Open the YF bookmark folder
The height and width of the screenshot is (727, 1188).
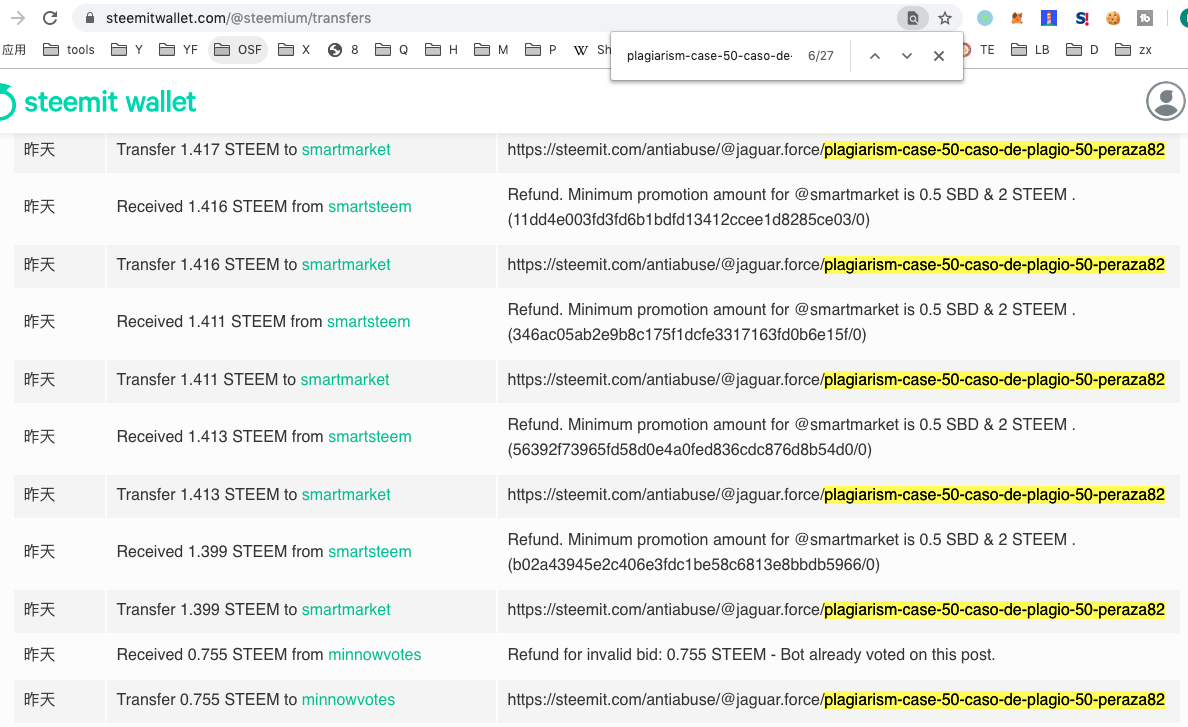pyautogui.click(x=179, y=50)
